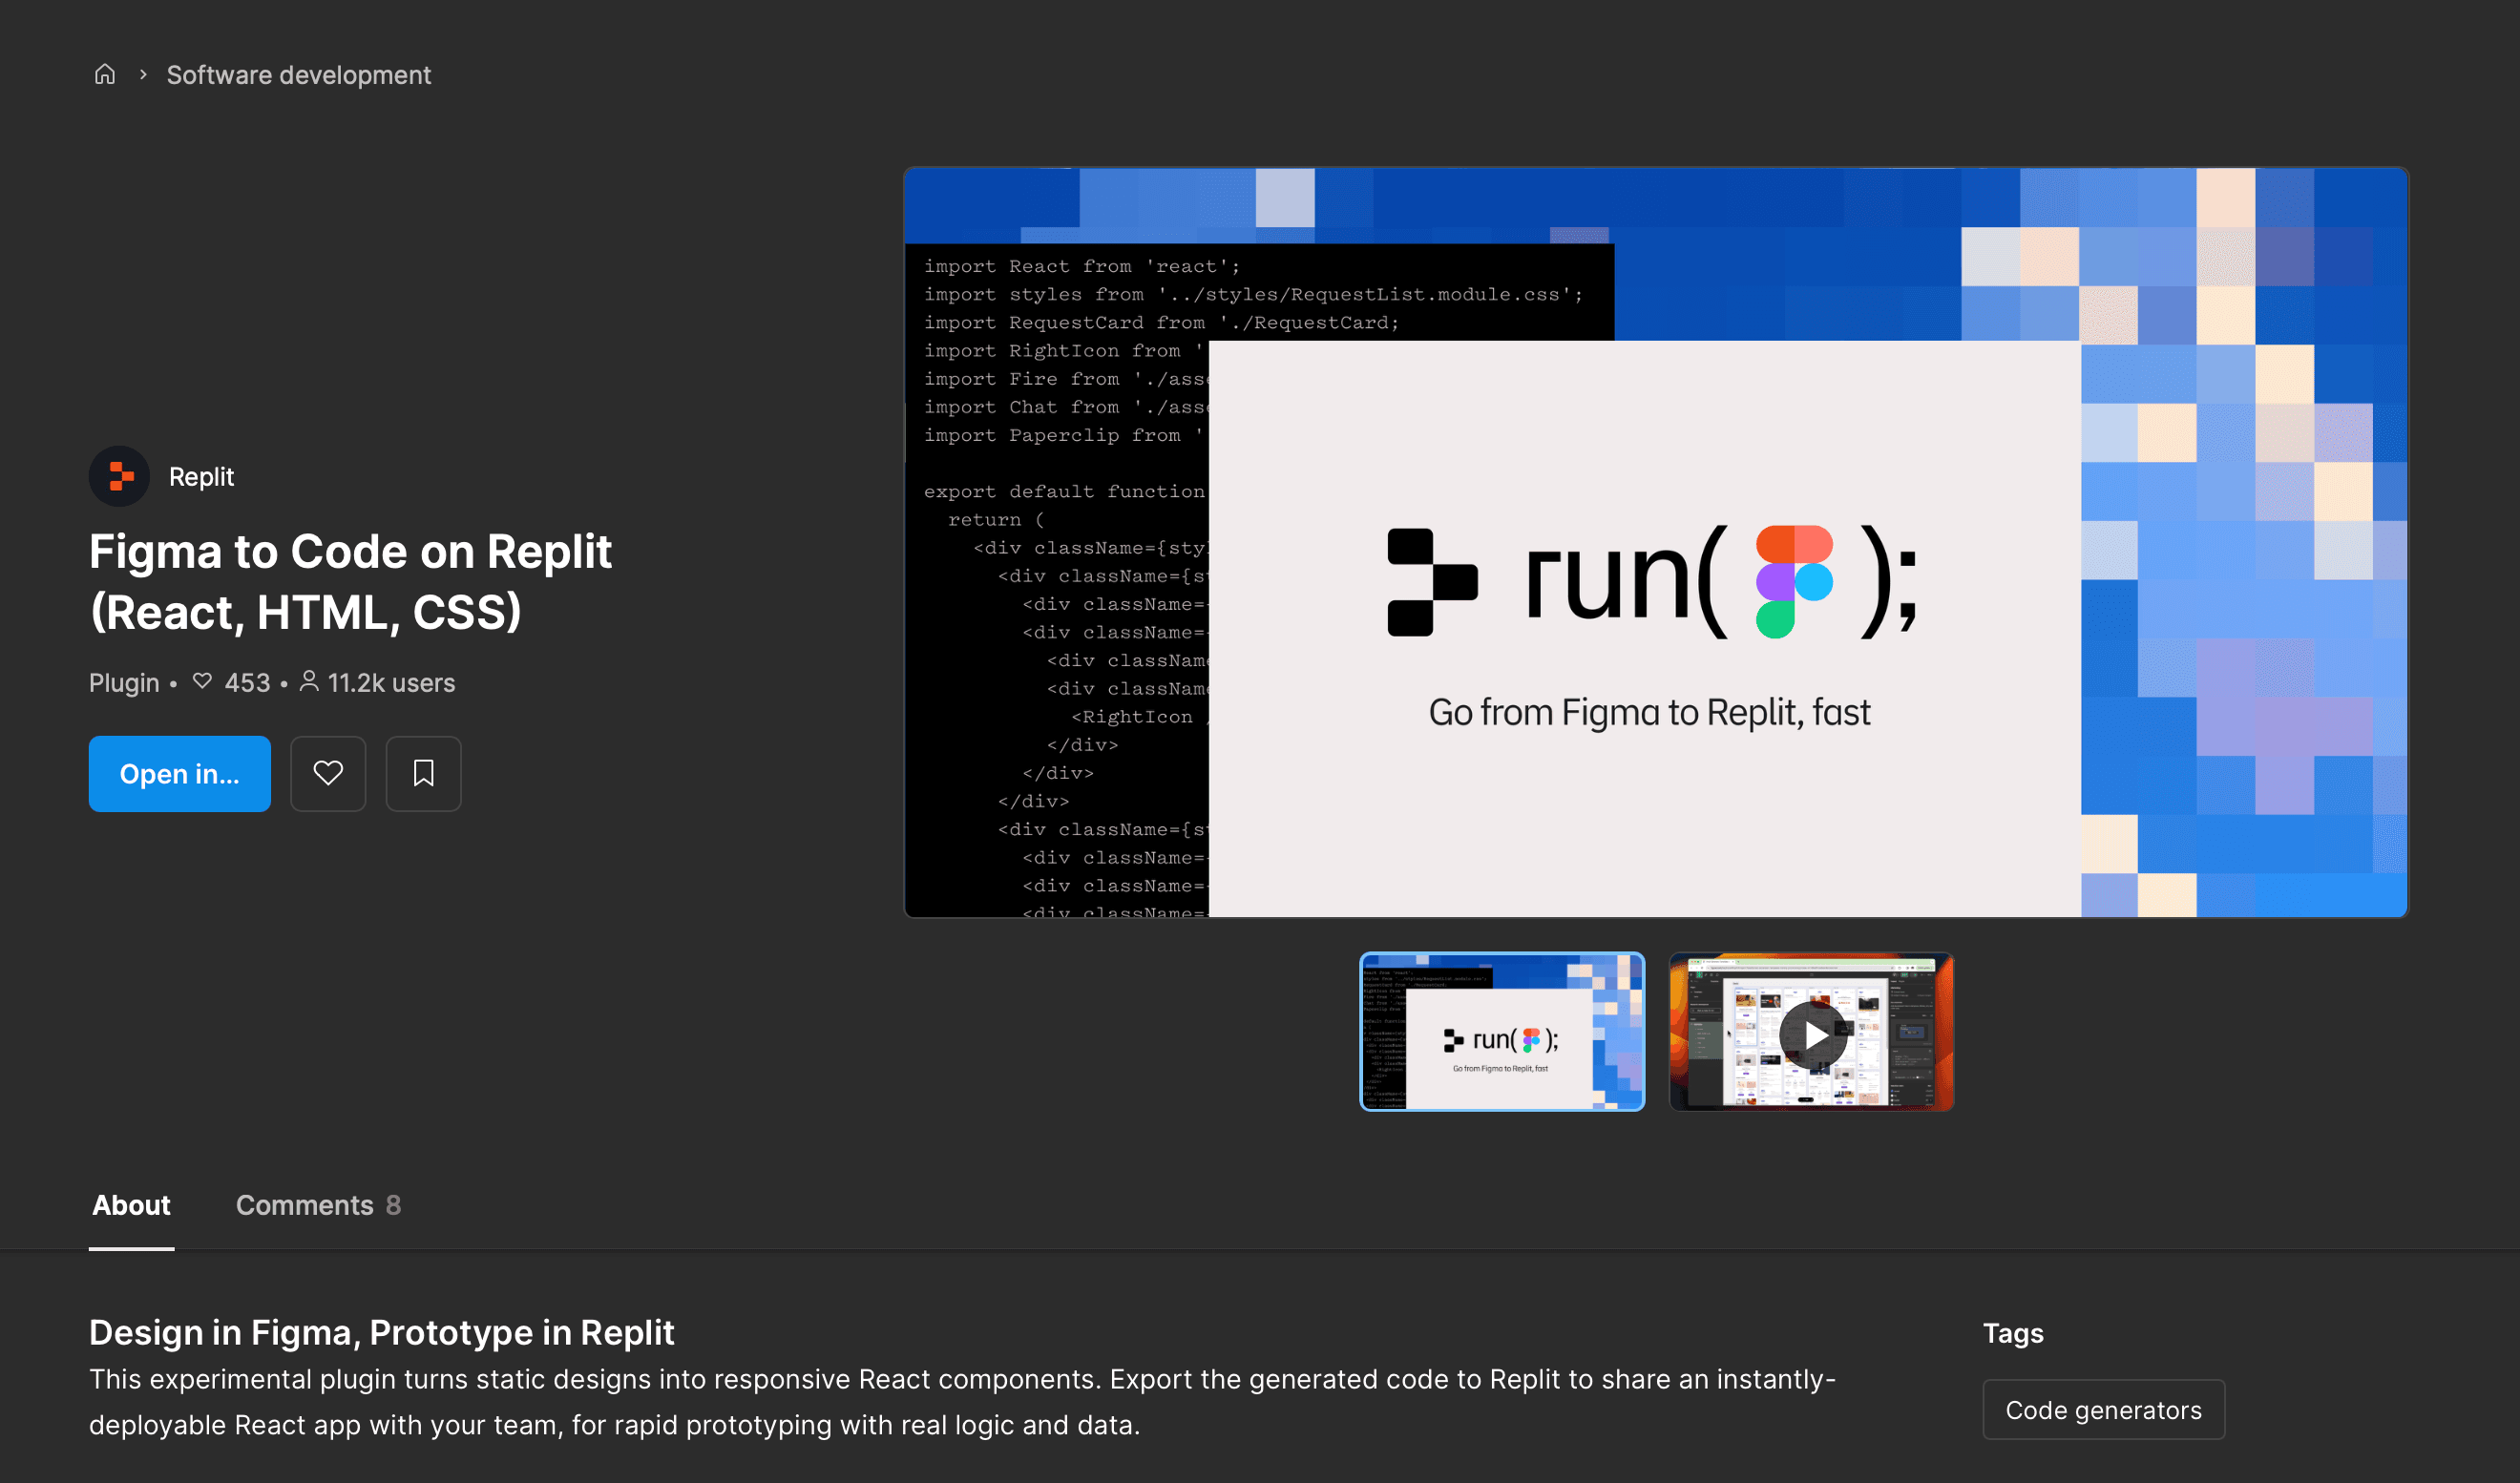Click the black Replit logo in cover
The width and height of the screenshot is (2520, 1483).
coord(1431,582)
